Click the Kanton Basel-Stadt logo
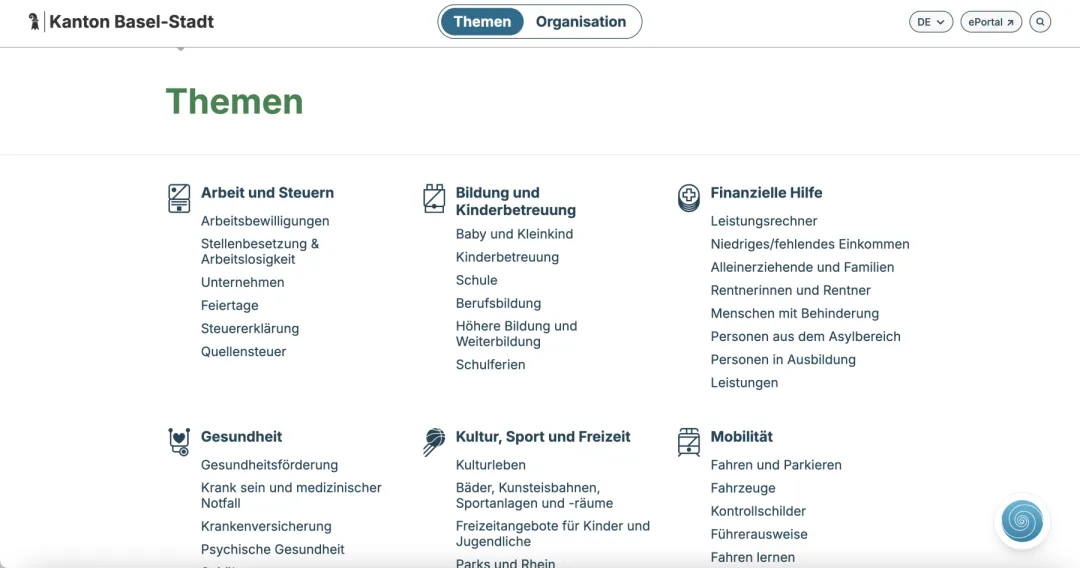The image size is (1080, 568). (x=121, y=21)
